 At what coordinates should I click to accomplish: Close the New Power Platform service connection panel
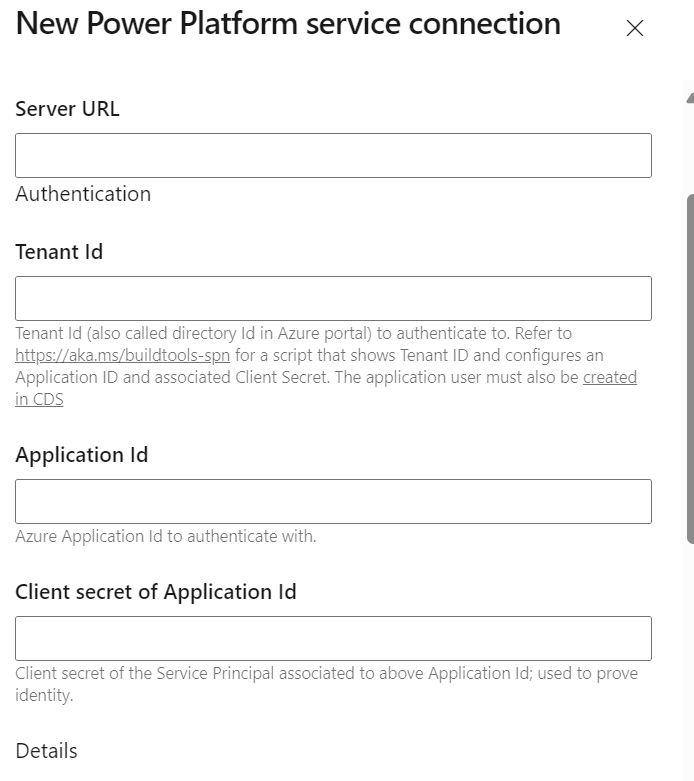[x=634, y=28]
